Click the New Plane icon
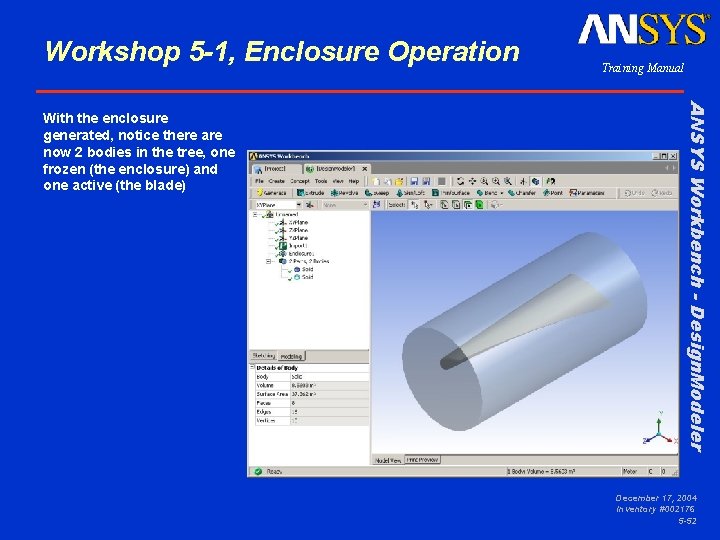The height and width of the screenshot is (540, 720). 309,205
